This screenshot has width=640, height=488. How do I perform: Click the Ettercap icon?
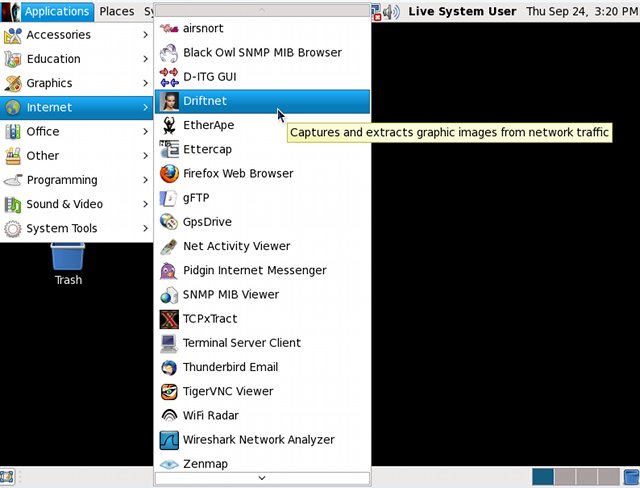[x=169, y=149]
